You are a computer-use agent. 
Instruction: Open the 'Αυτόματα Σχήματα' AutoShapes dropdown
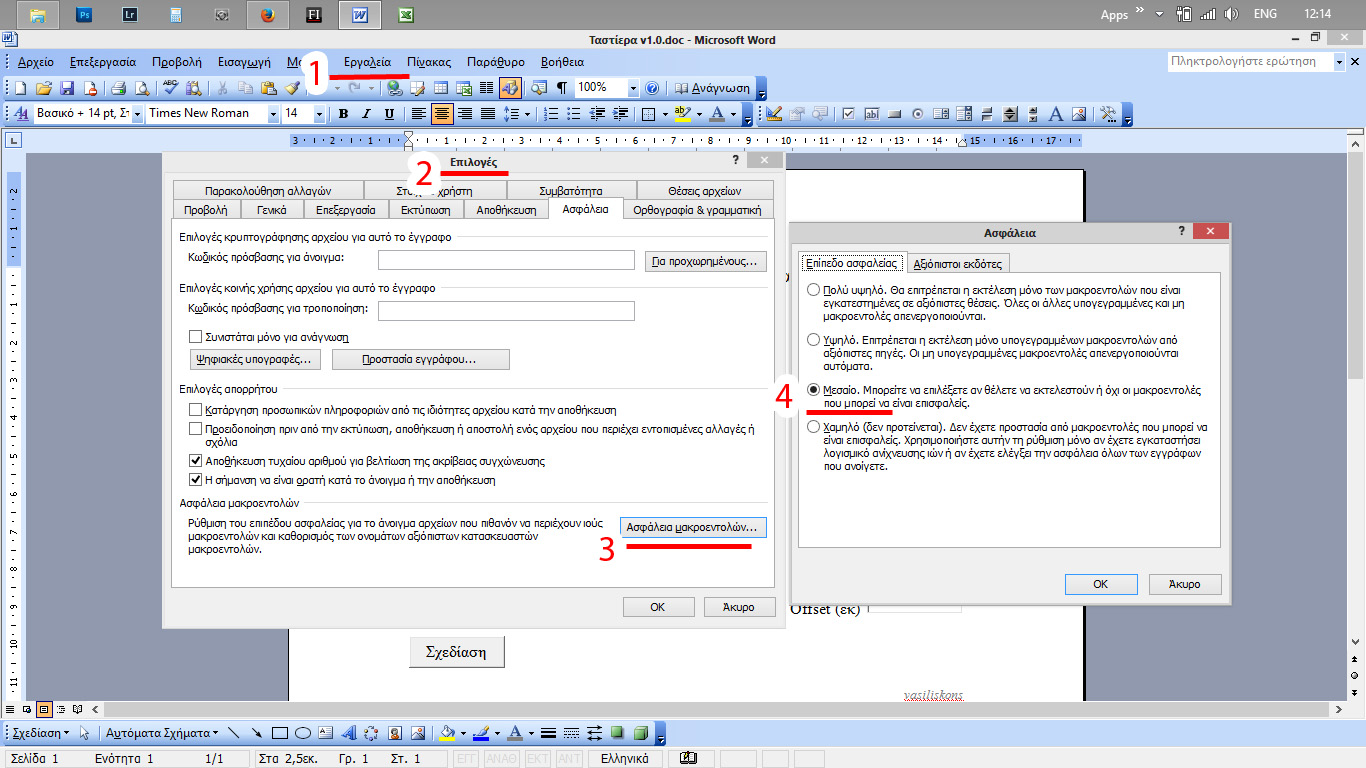(162, 733)
